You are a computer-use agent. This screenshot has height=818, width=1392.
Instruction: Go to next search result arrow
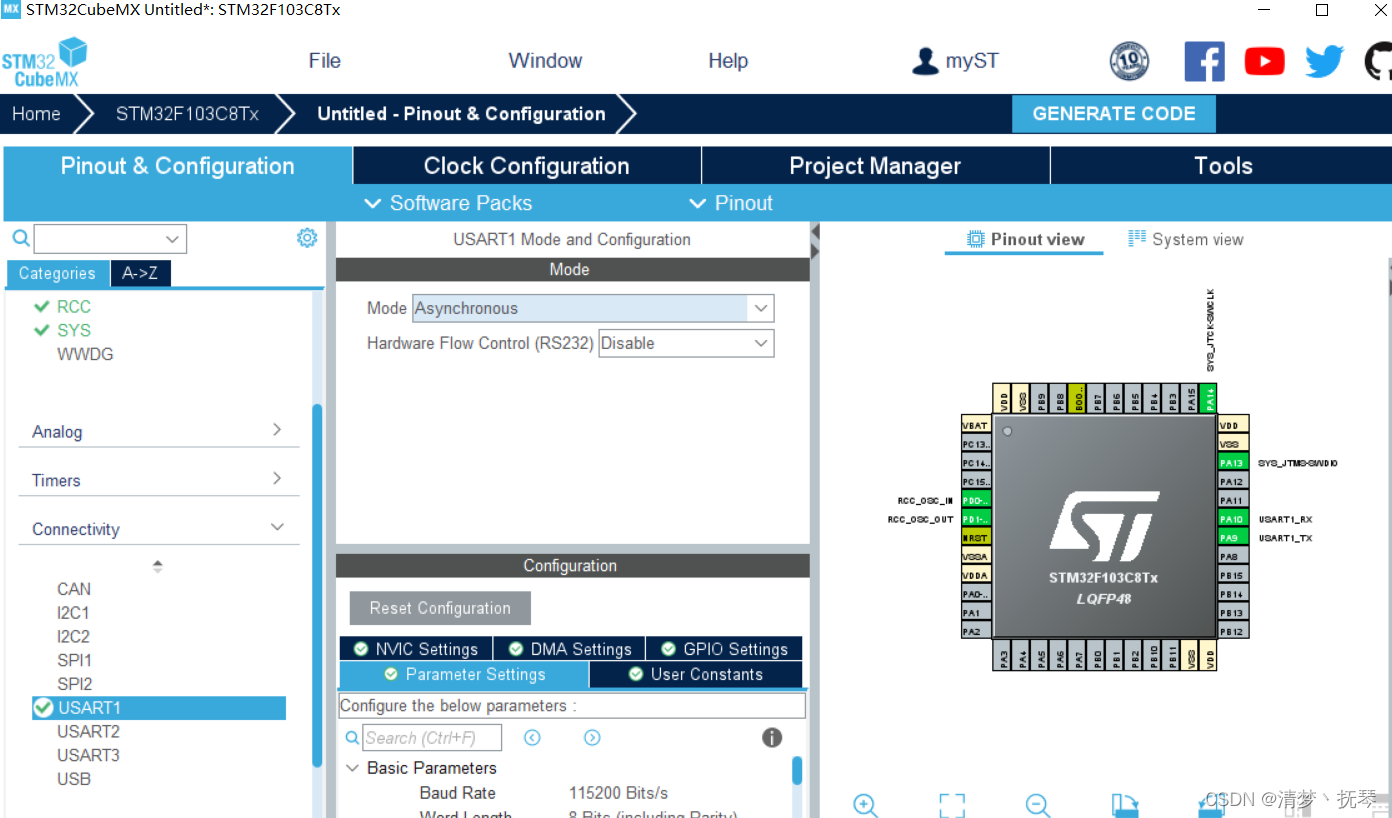pyautogui.click(x=592, y=738)
